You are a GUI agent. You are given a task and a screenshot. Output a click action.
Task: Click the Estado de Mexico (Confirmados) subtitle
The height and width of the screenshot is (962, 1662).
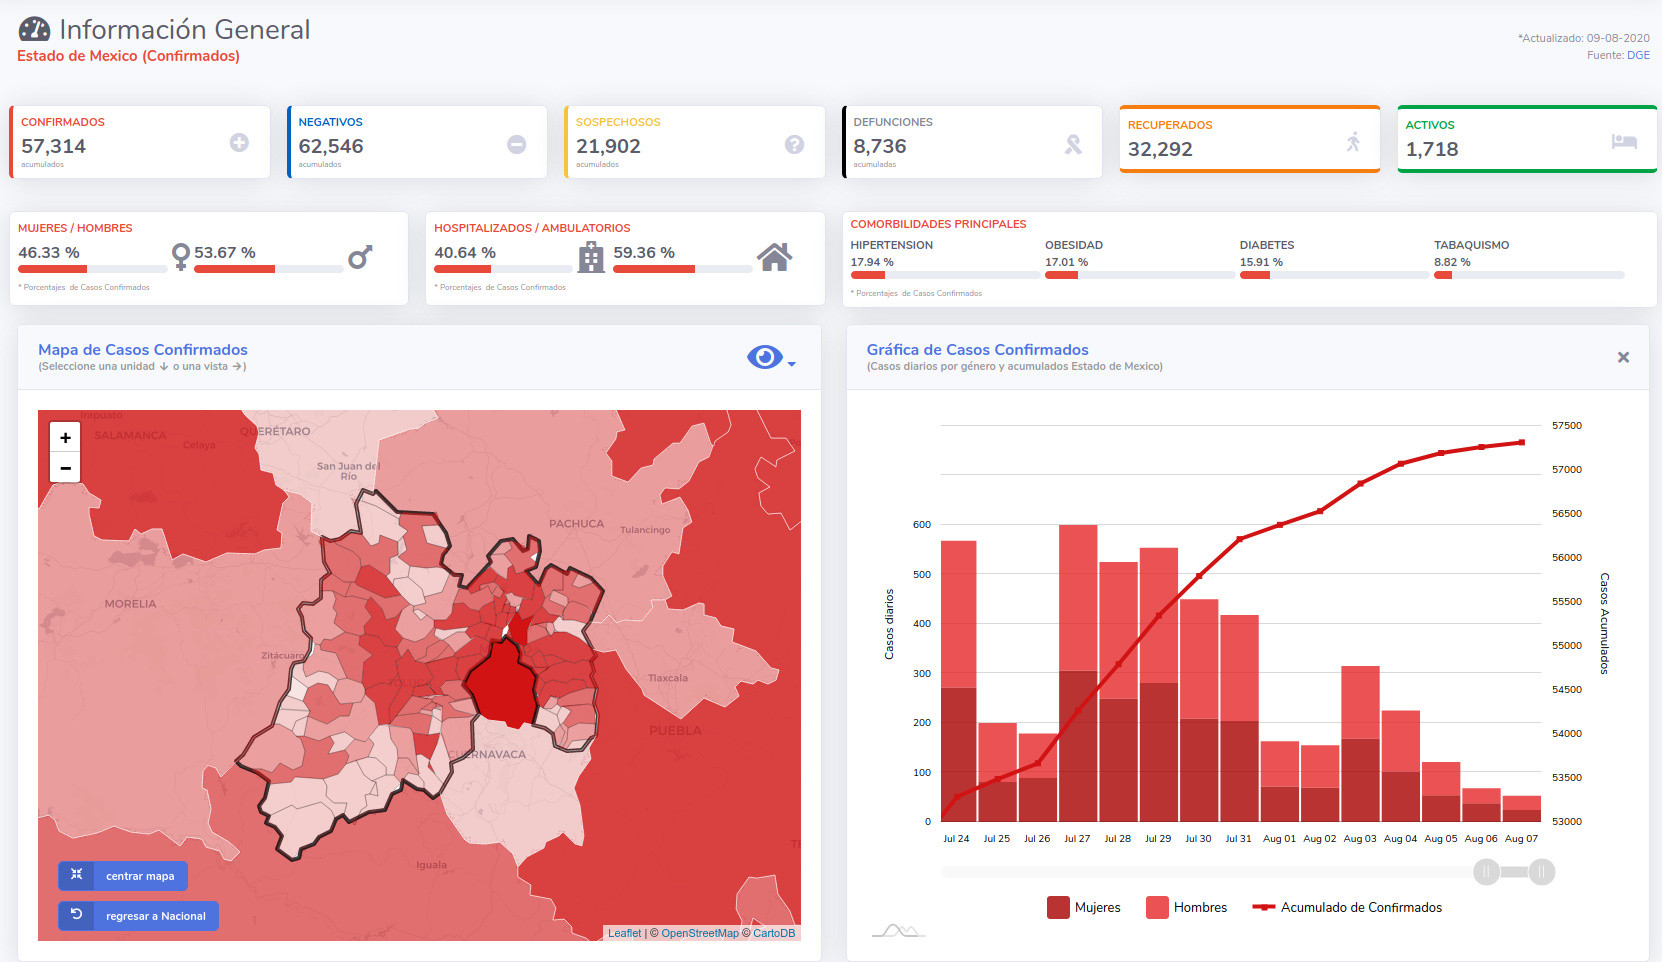click(x=128, y=56)
